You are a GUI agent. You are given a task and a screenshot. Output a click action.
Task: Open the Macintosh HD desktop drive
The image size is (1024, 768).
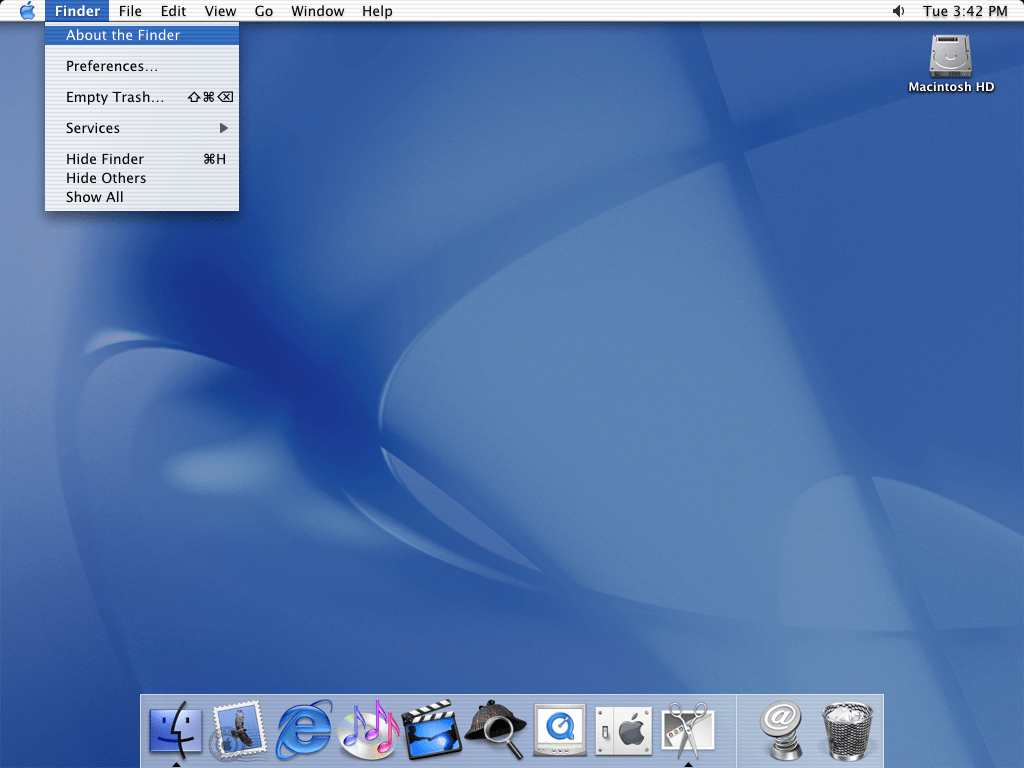click(x=951, y=58)
